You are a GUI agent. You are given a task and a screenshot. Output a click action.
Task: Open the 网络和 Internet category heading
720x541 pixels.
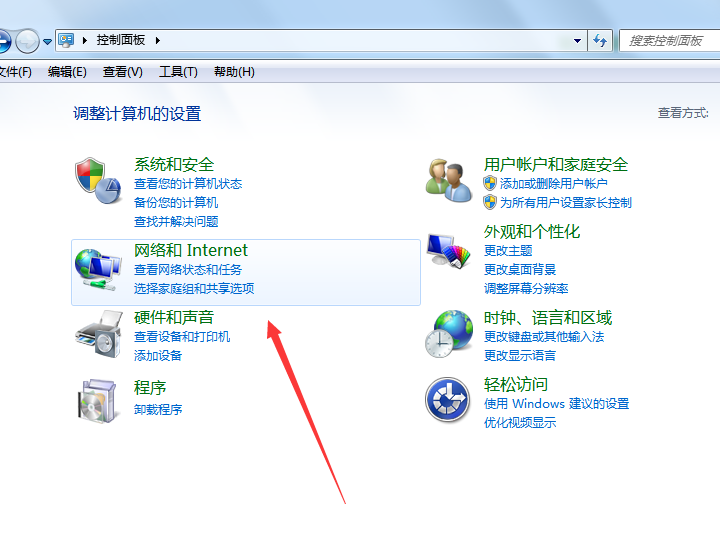pos(191,250)
